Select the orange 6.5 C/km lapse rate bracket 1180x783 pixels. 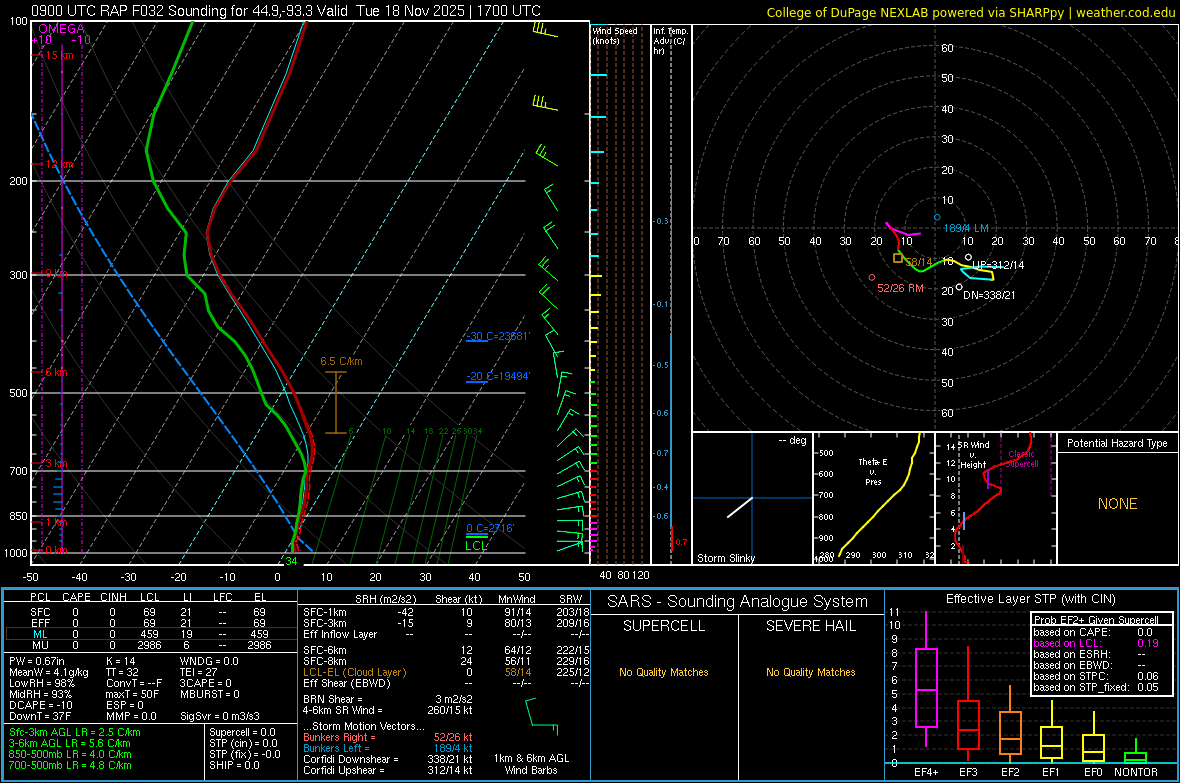click(x=336, y=403)
